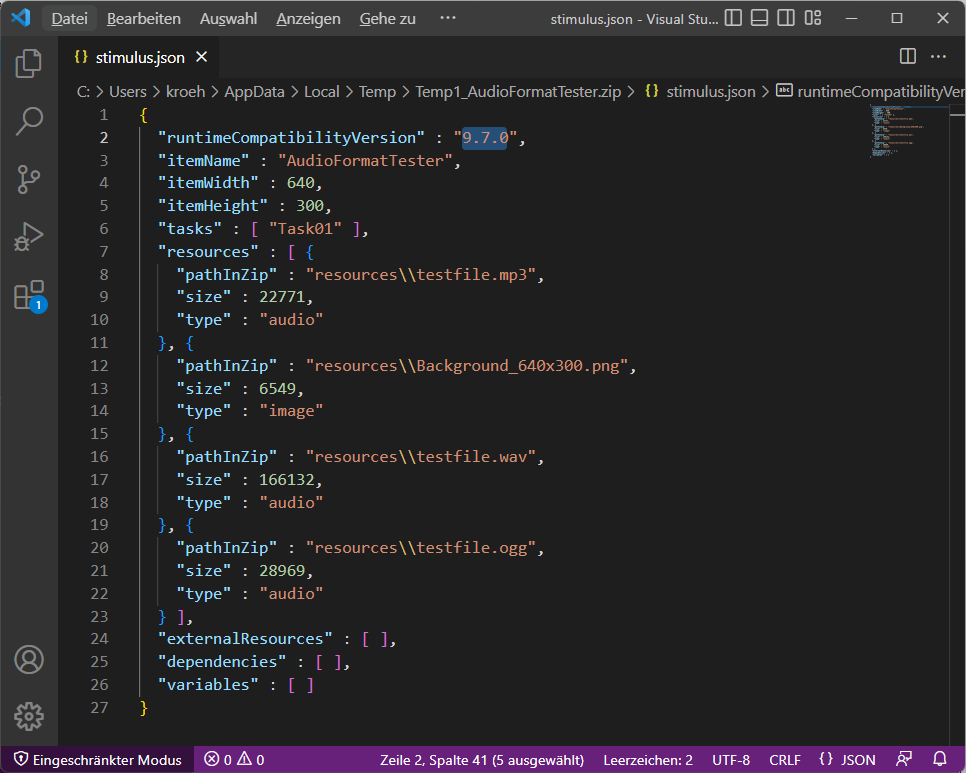Open editor More Actions ellipsis menu
966x773 pixels.
tap(938, 57)
